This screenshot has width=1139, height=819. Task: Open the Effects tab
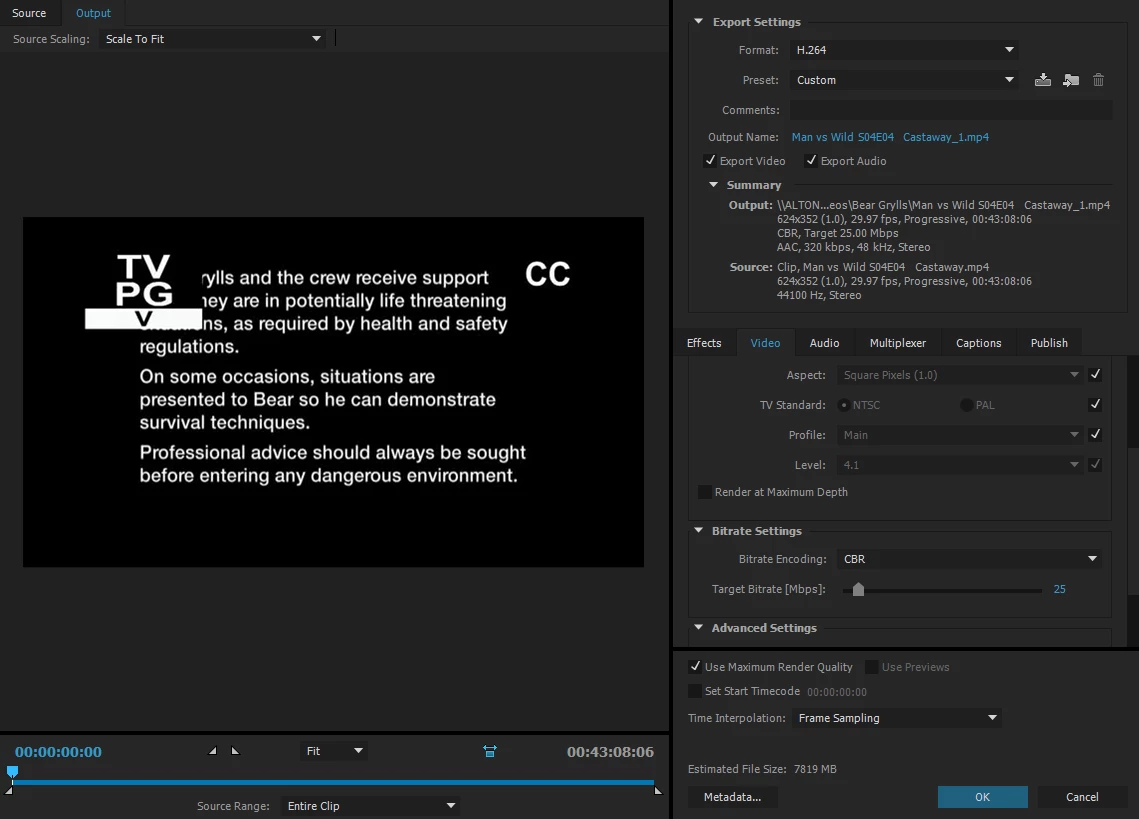[704, 343]
